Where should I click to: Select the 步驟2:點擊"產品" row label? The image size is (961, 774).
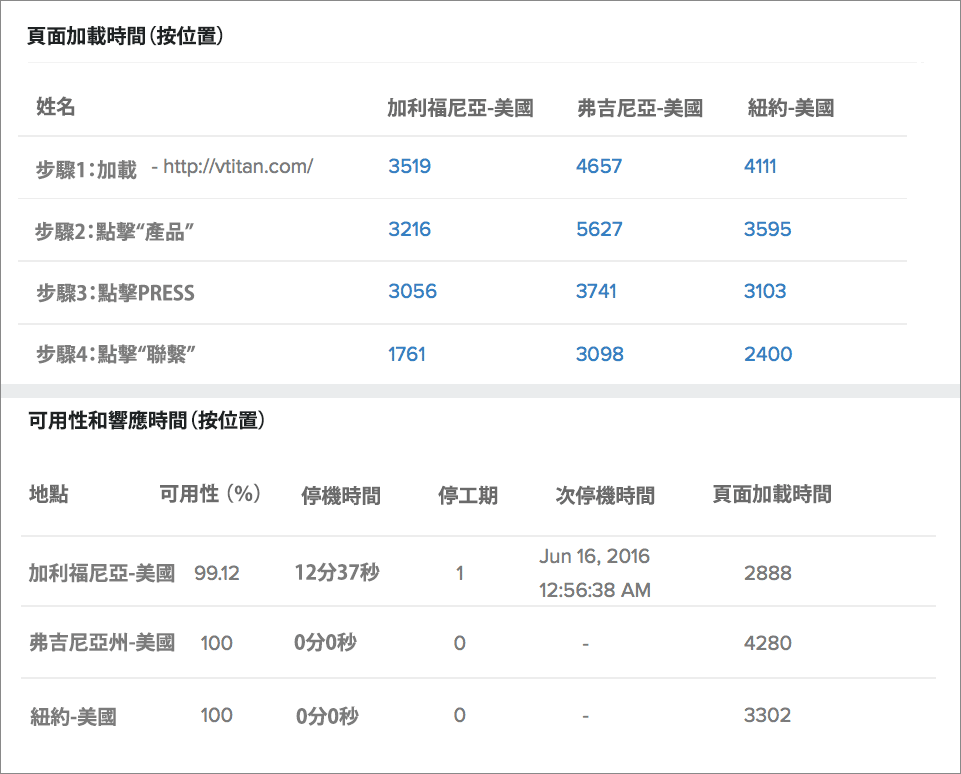click(115, 232)
